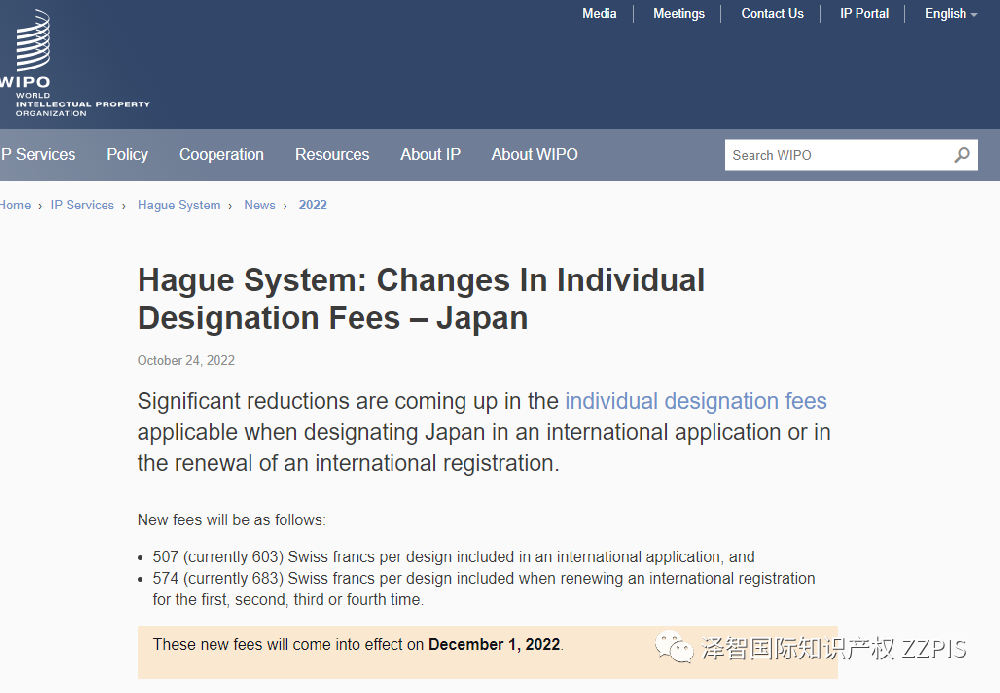Go to Home breadcrumb
Viewport: 1000px width, 693px height.
pyautogui.click(x=15, y=205)
